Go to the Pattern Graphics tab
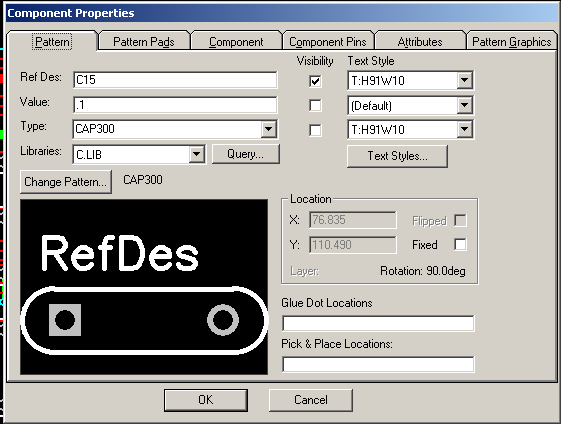Image resolution: width=561 pixels, height=424 pixels. click(x=512, y=42)
